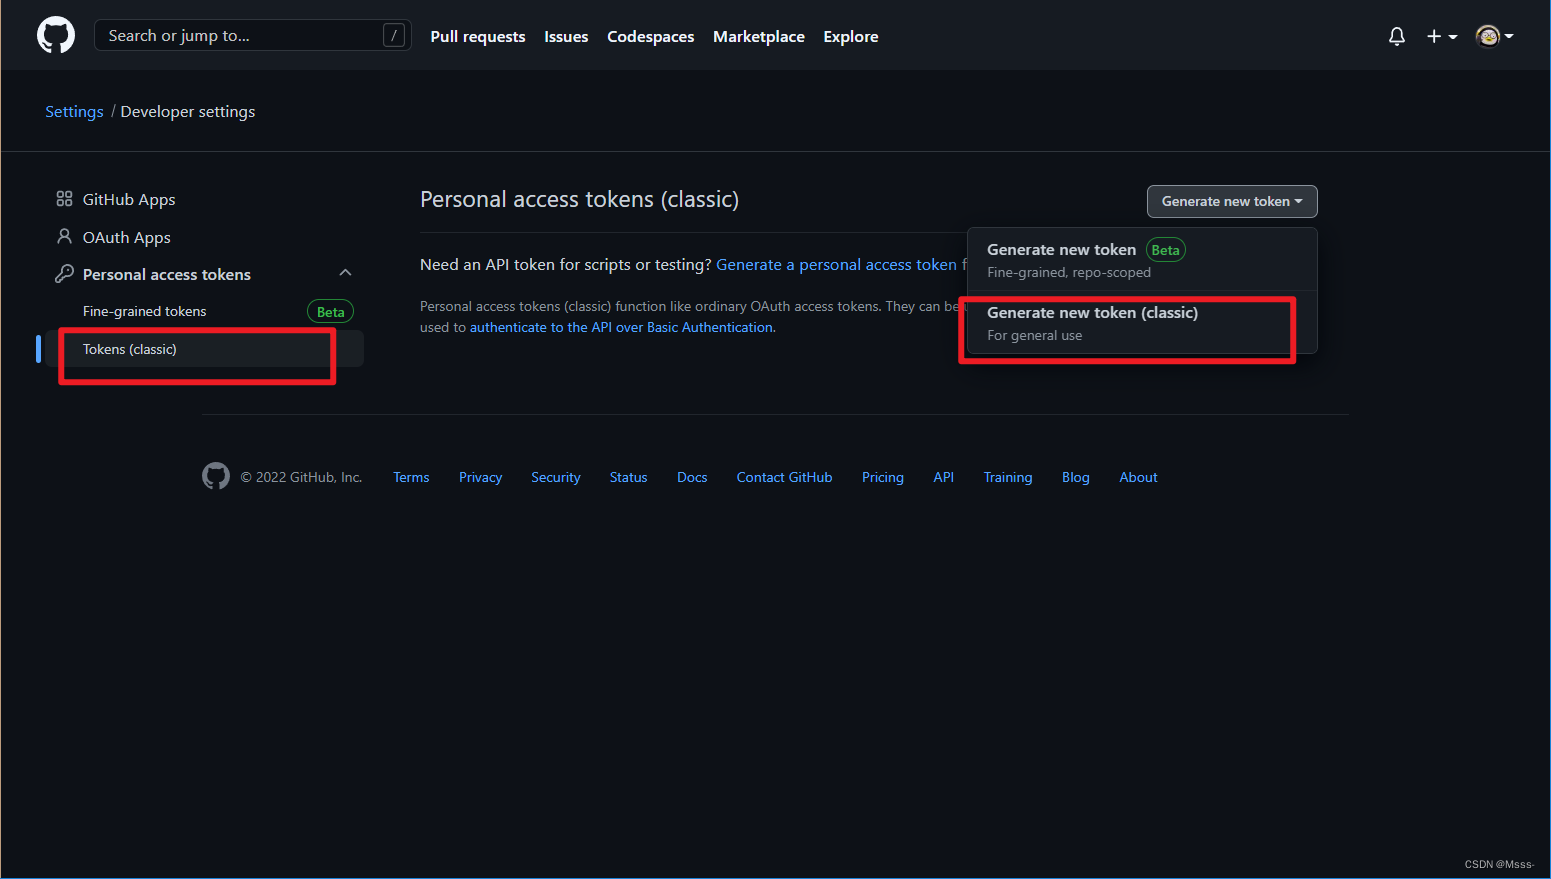This screenshot has height=879, width=1551.
Task: Go to Issues in top navigation
Action: click(566, 36)
